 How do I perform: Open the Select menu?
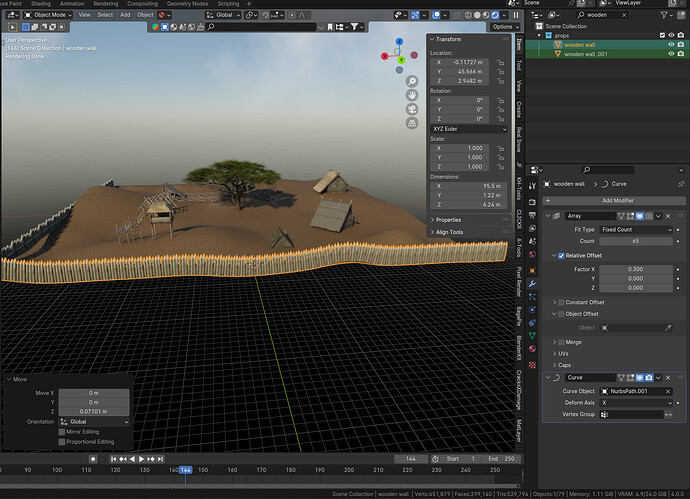pyautogui.click(x=105, y=15)
